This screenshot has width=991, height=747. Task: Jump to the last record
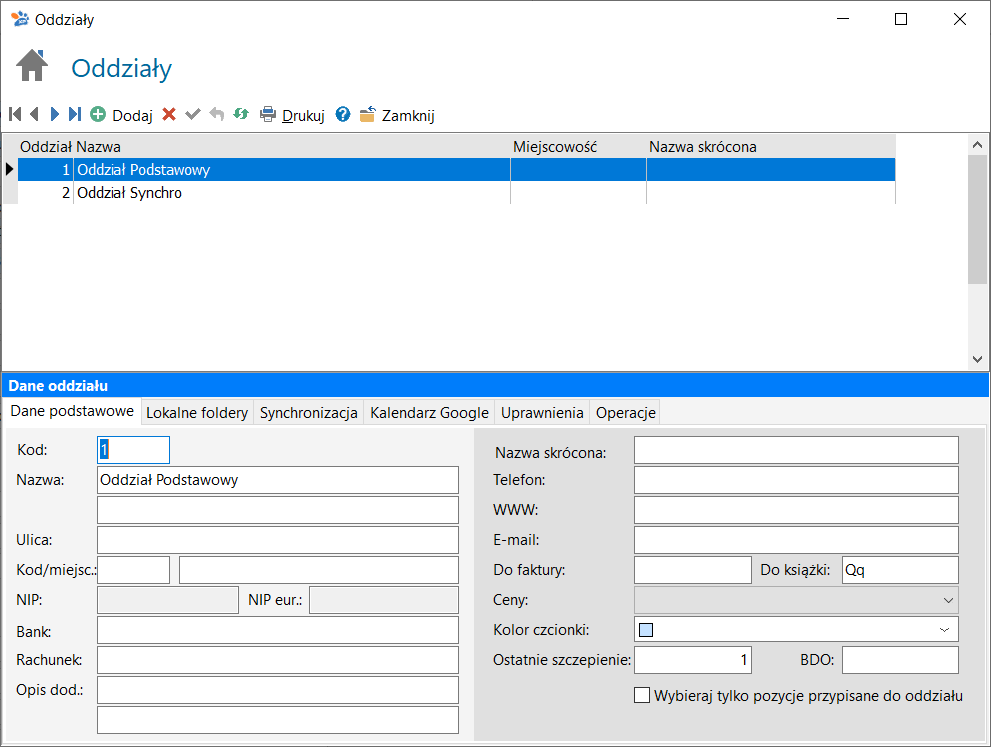75,114
